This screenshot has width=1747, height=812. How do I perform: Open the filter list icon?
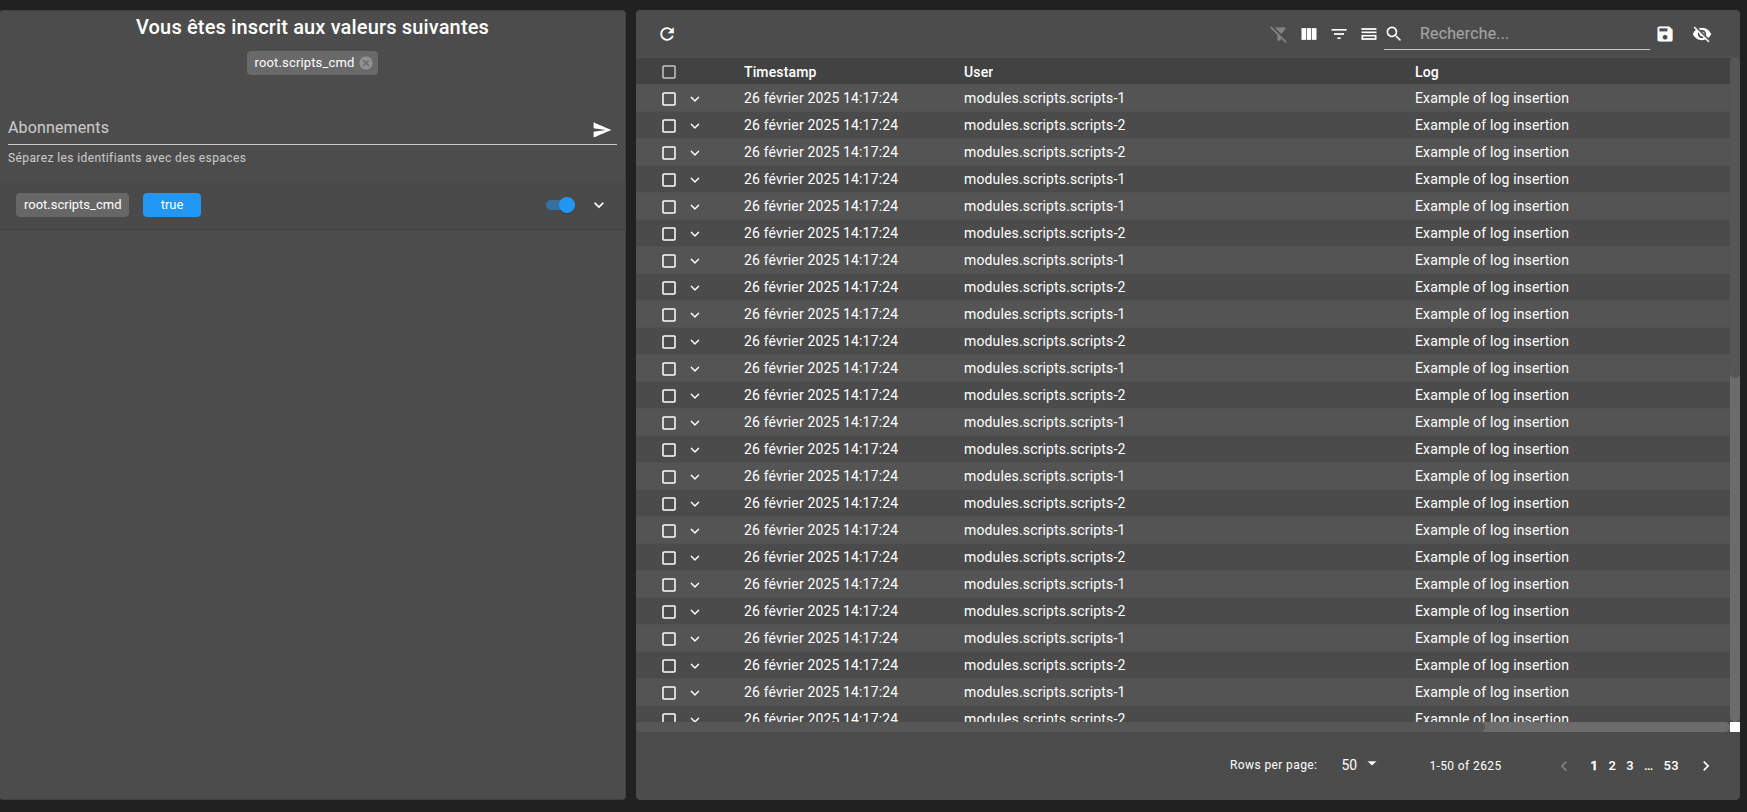[x=1339, y=34]
